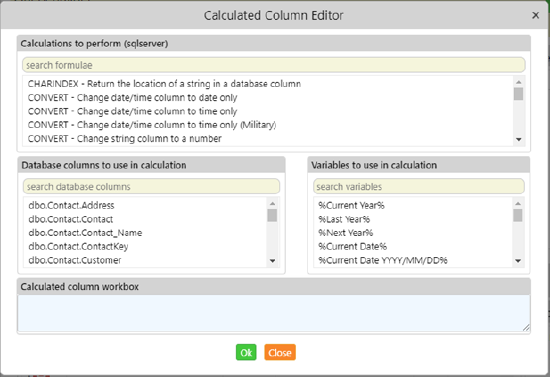Choose dbo.Contact.Address column

(x=71, y=206)
